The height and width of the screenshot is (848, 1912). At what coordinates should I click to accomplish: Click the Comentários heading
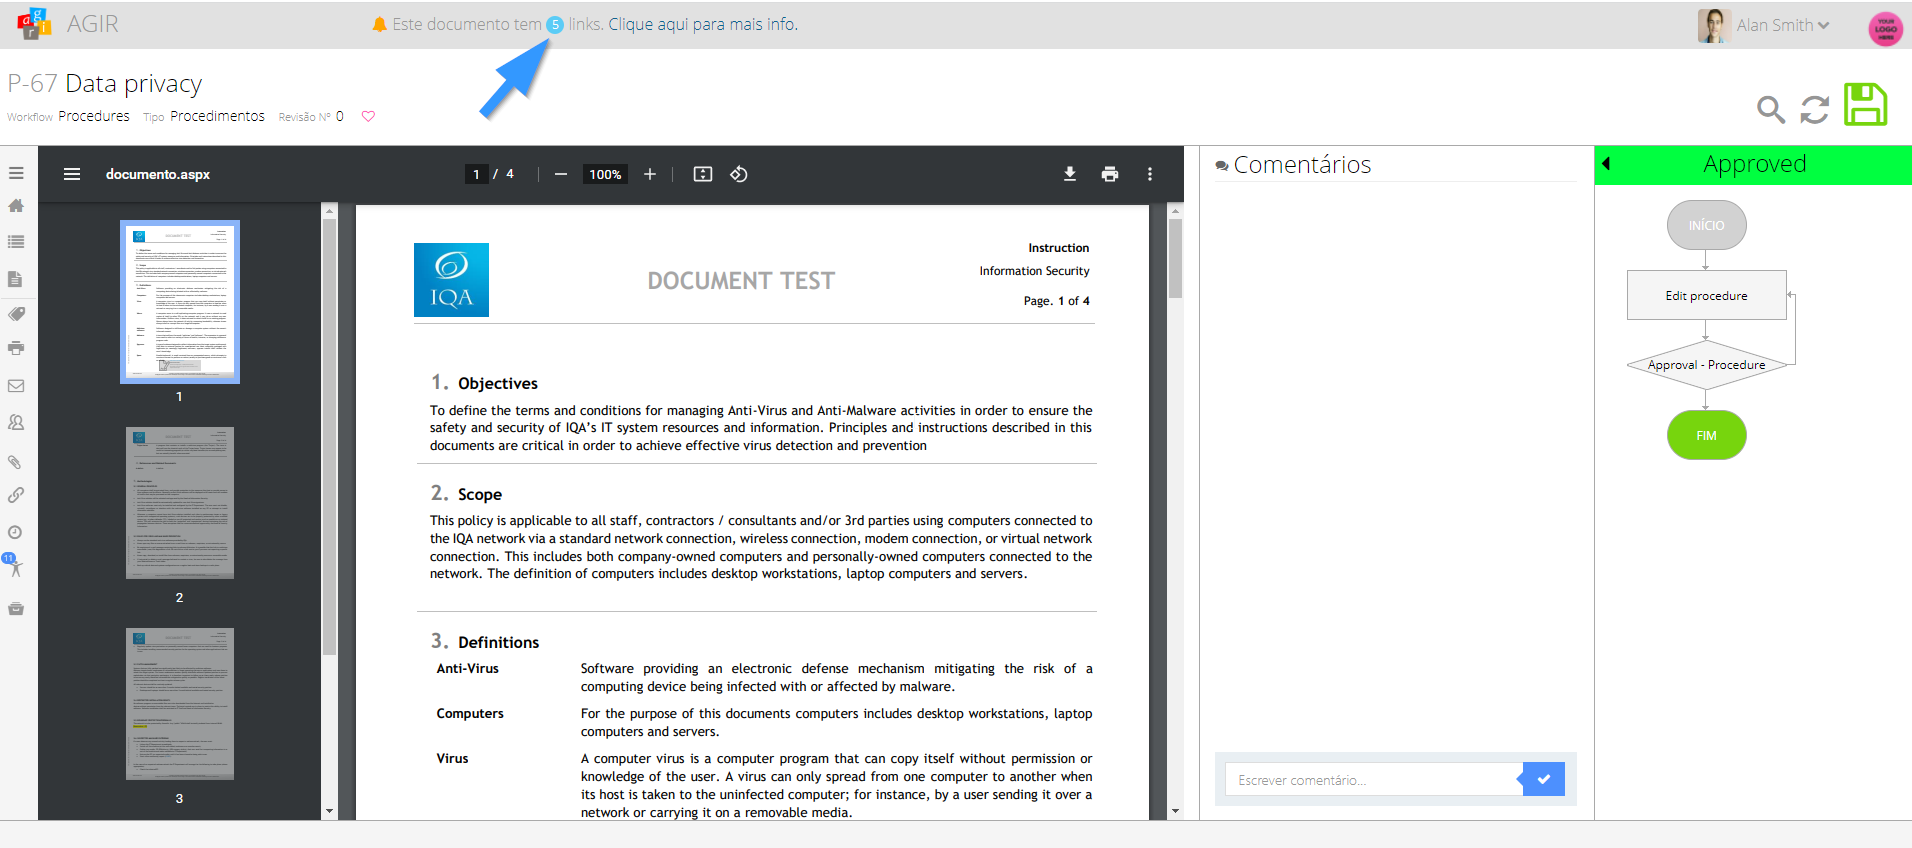[x=1302, y=164]
